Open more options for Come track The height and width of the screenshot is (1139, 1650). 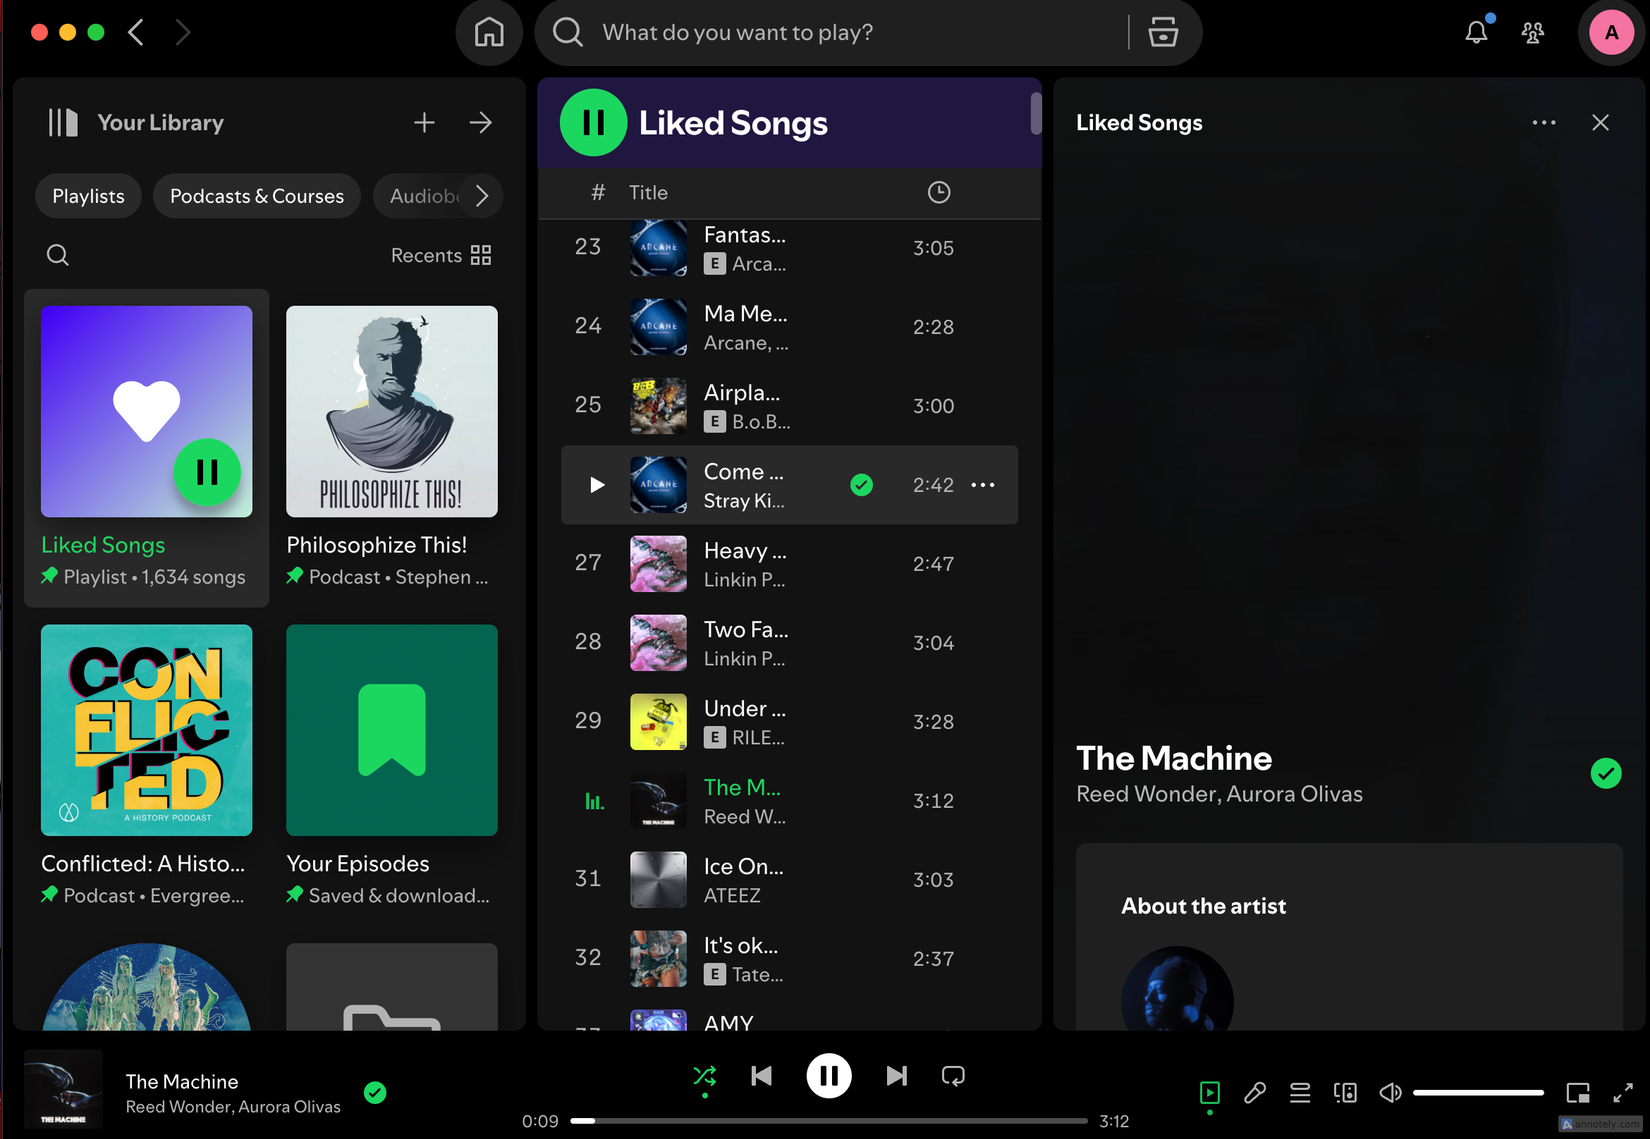tap(983, 485)
